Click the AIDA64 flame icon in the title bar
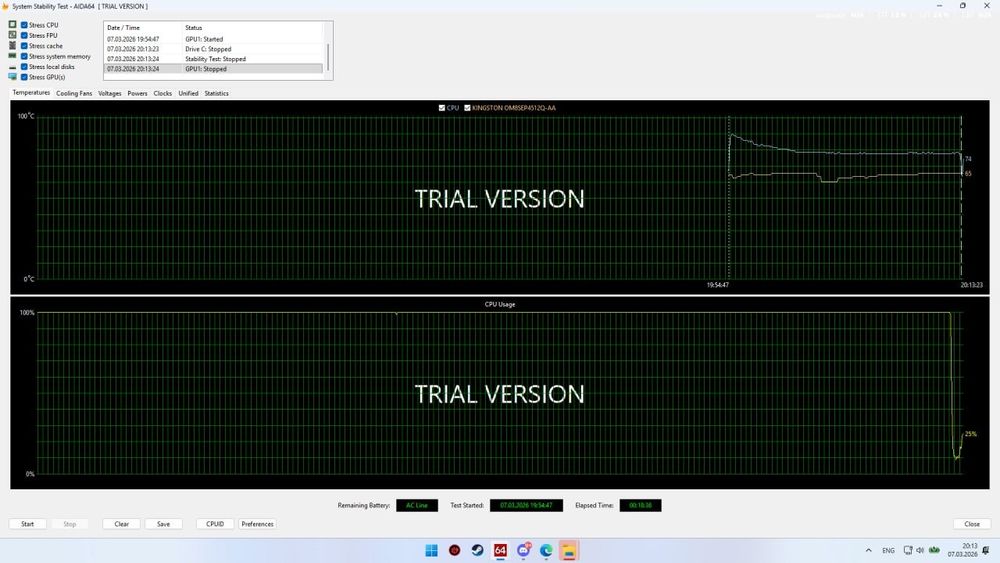 5,6
